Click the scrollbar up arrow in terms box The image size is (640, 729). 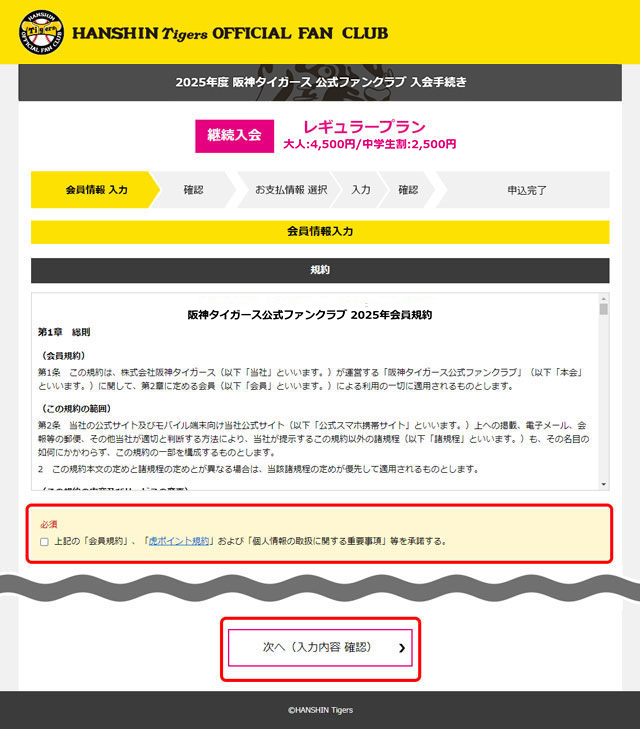pyautogui.click(x=603, y=298)
